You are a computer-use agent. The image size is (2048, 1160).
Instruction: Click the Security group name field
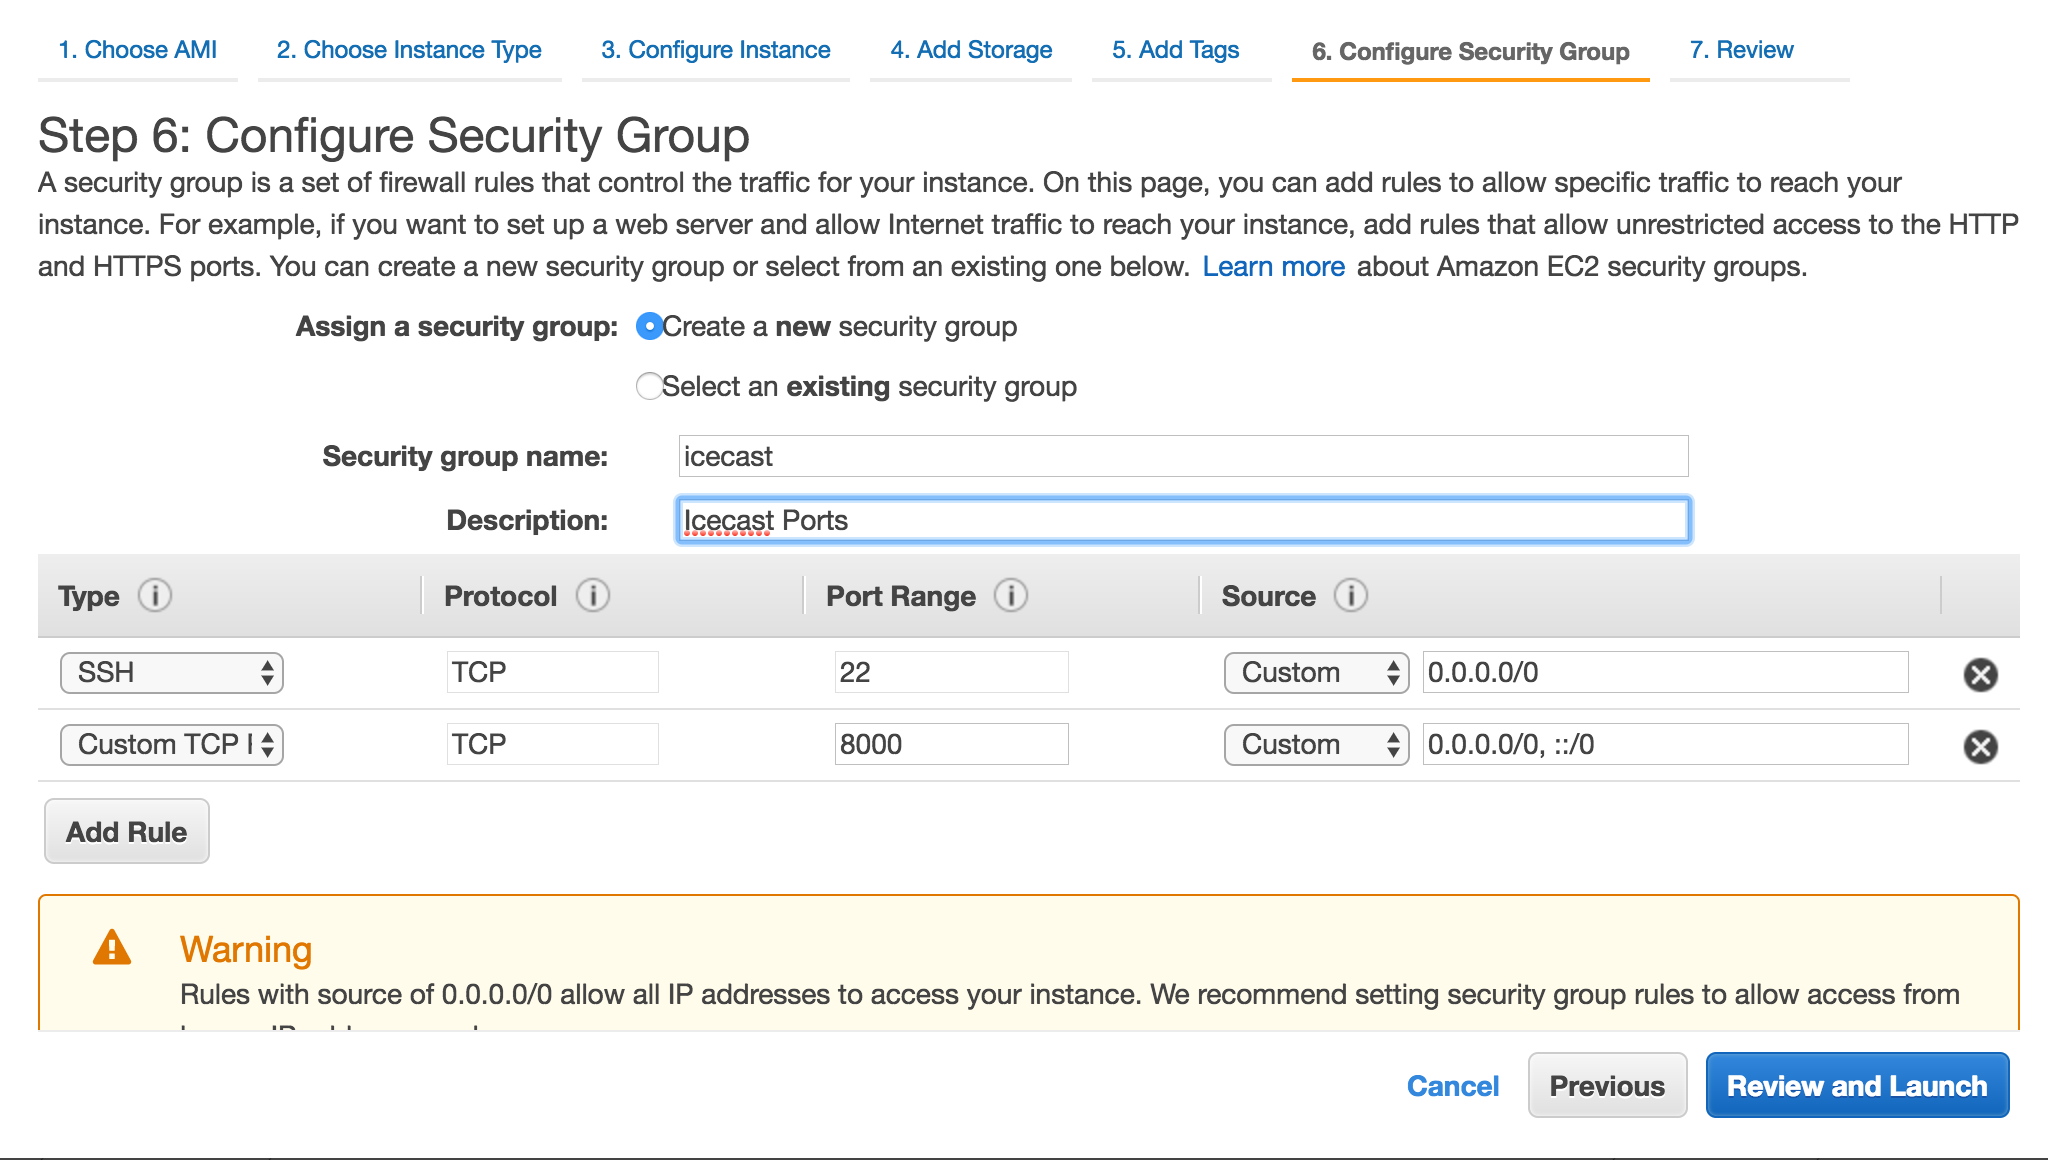[x=1180, y=456]
